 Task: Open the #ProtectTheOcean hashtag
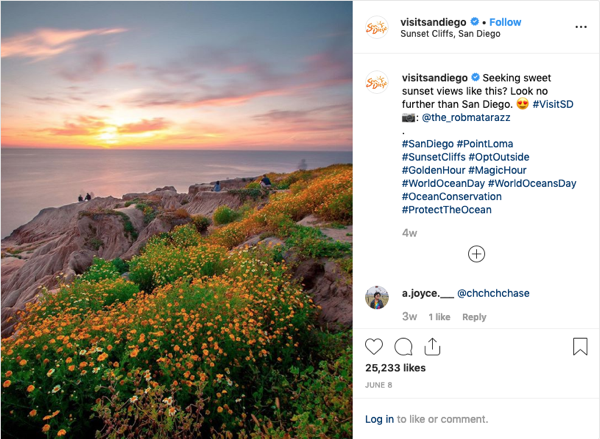coord(447,210)
